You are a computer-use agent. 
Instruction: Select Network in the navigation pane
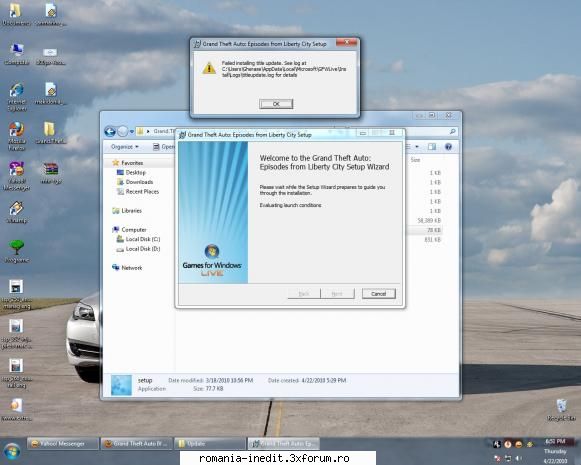(127, 268)
